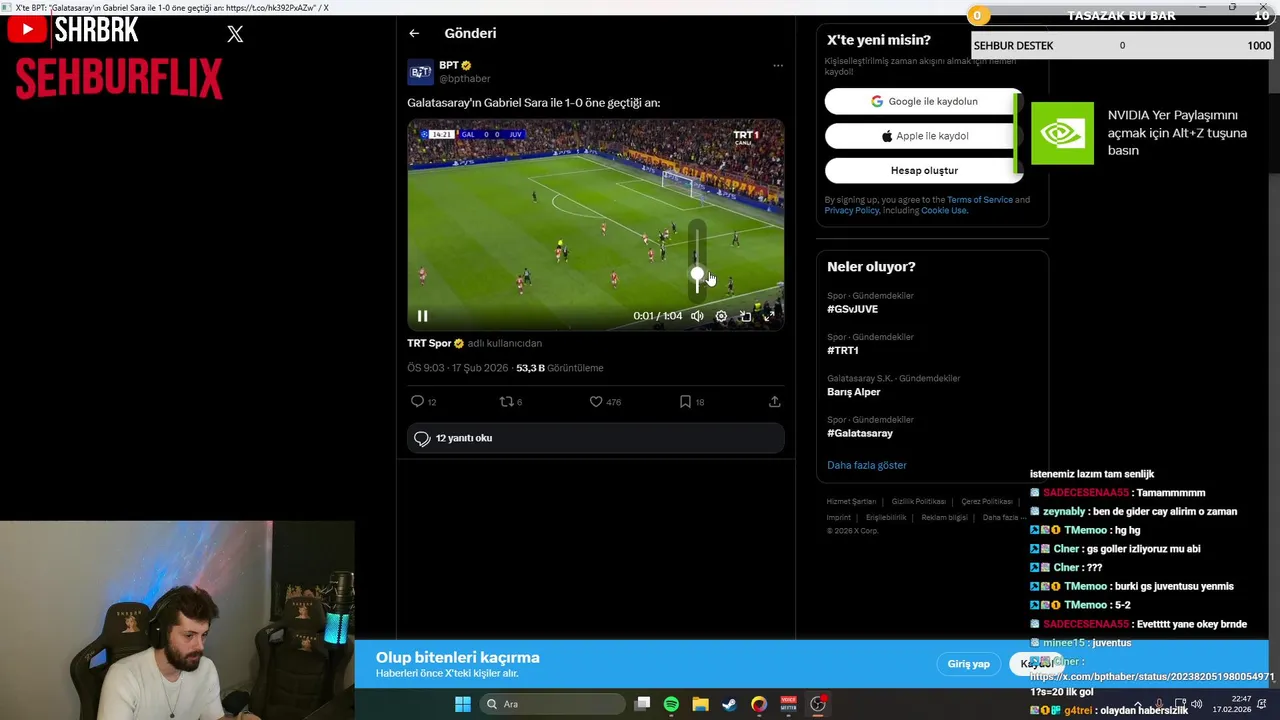1280x720 pixels.
Task: Mute the video with the speaker icon
Action: click(697, 316)
